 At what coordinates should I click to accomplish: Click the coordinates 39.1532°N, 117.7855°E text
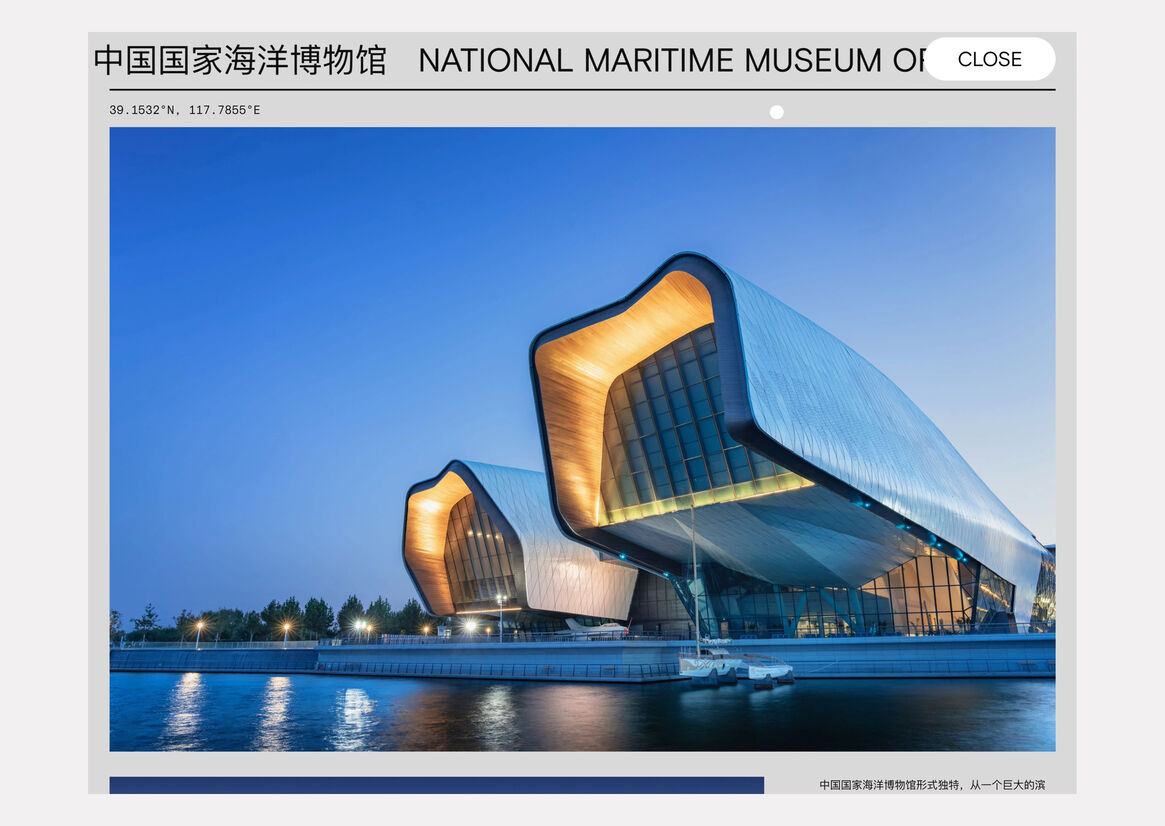point(185,110)
